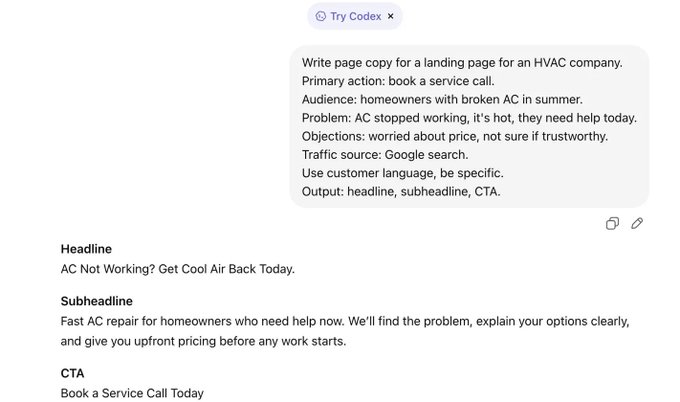Click 'Book a Service Call Today' text
Image resolution: width=680 pixels, height=402 pixels.
(132, 393)
